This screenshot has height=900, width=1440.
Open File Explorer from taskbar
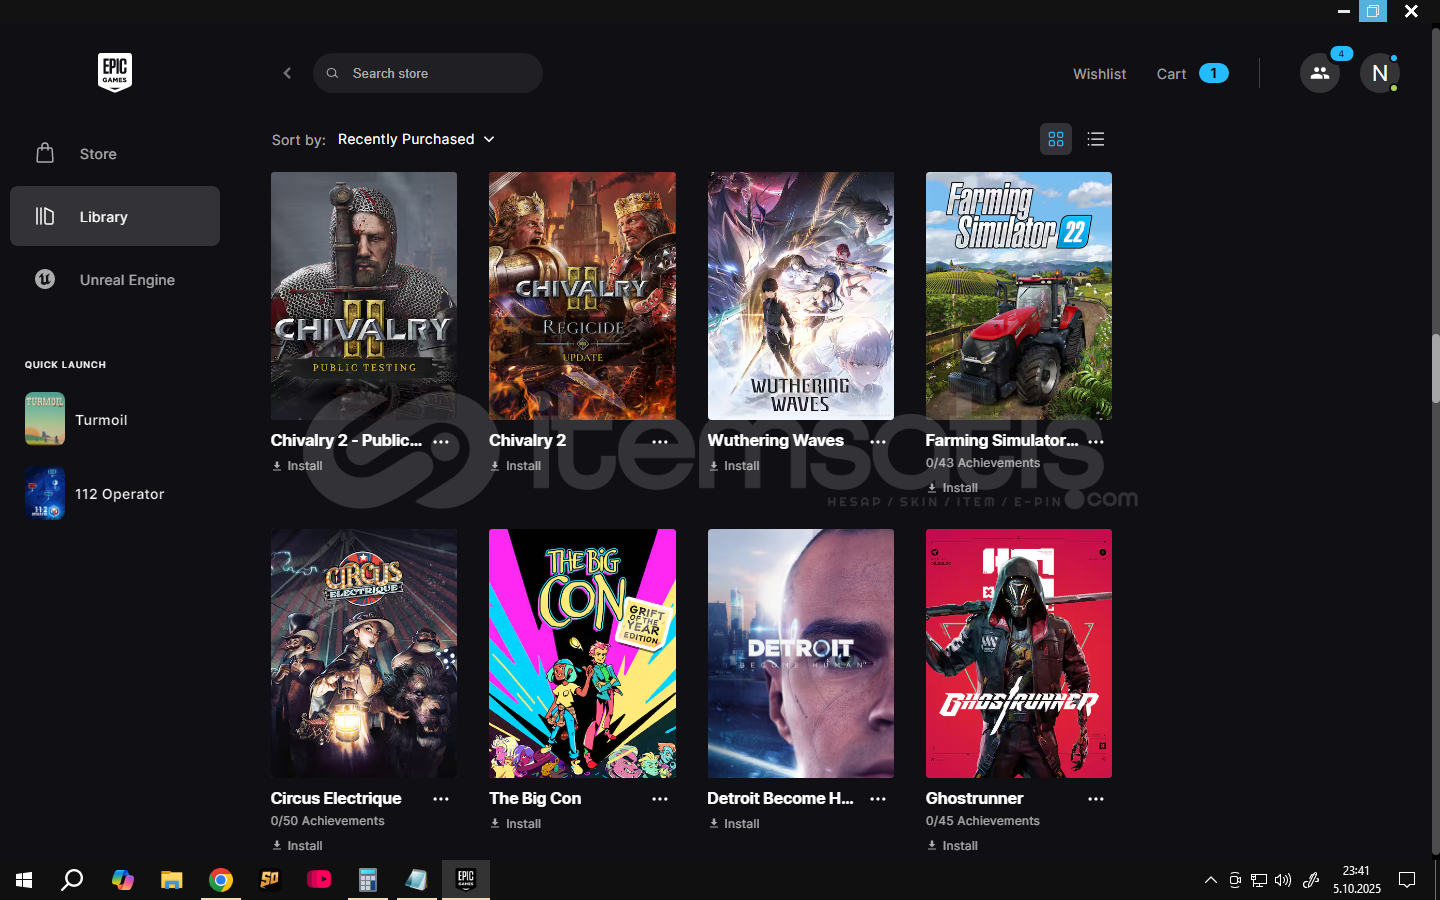172,880
